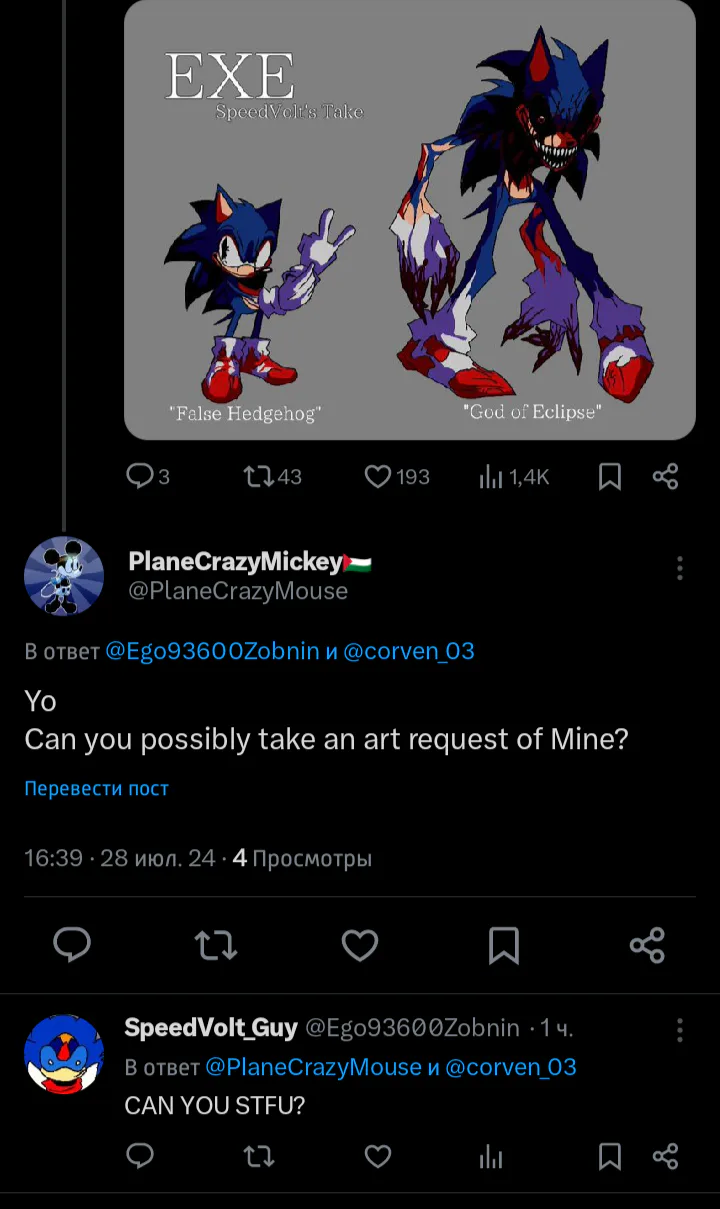
Task: Reply to PlaneCrazyMickey's art request post
Action: [72, 945]
